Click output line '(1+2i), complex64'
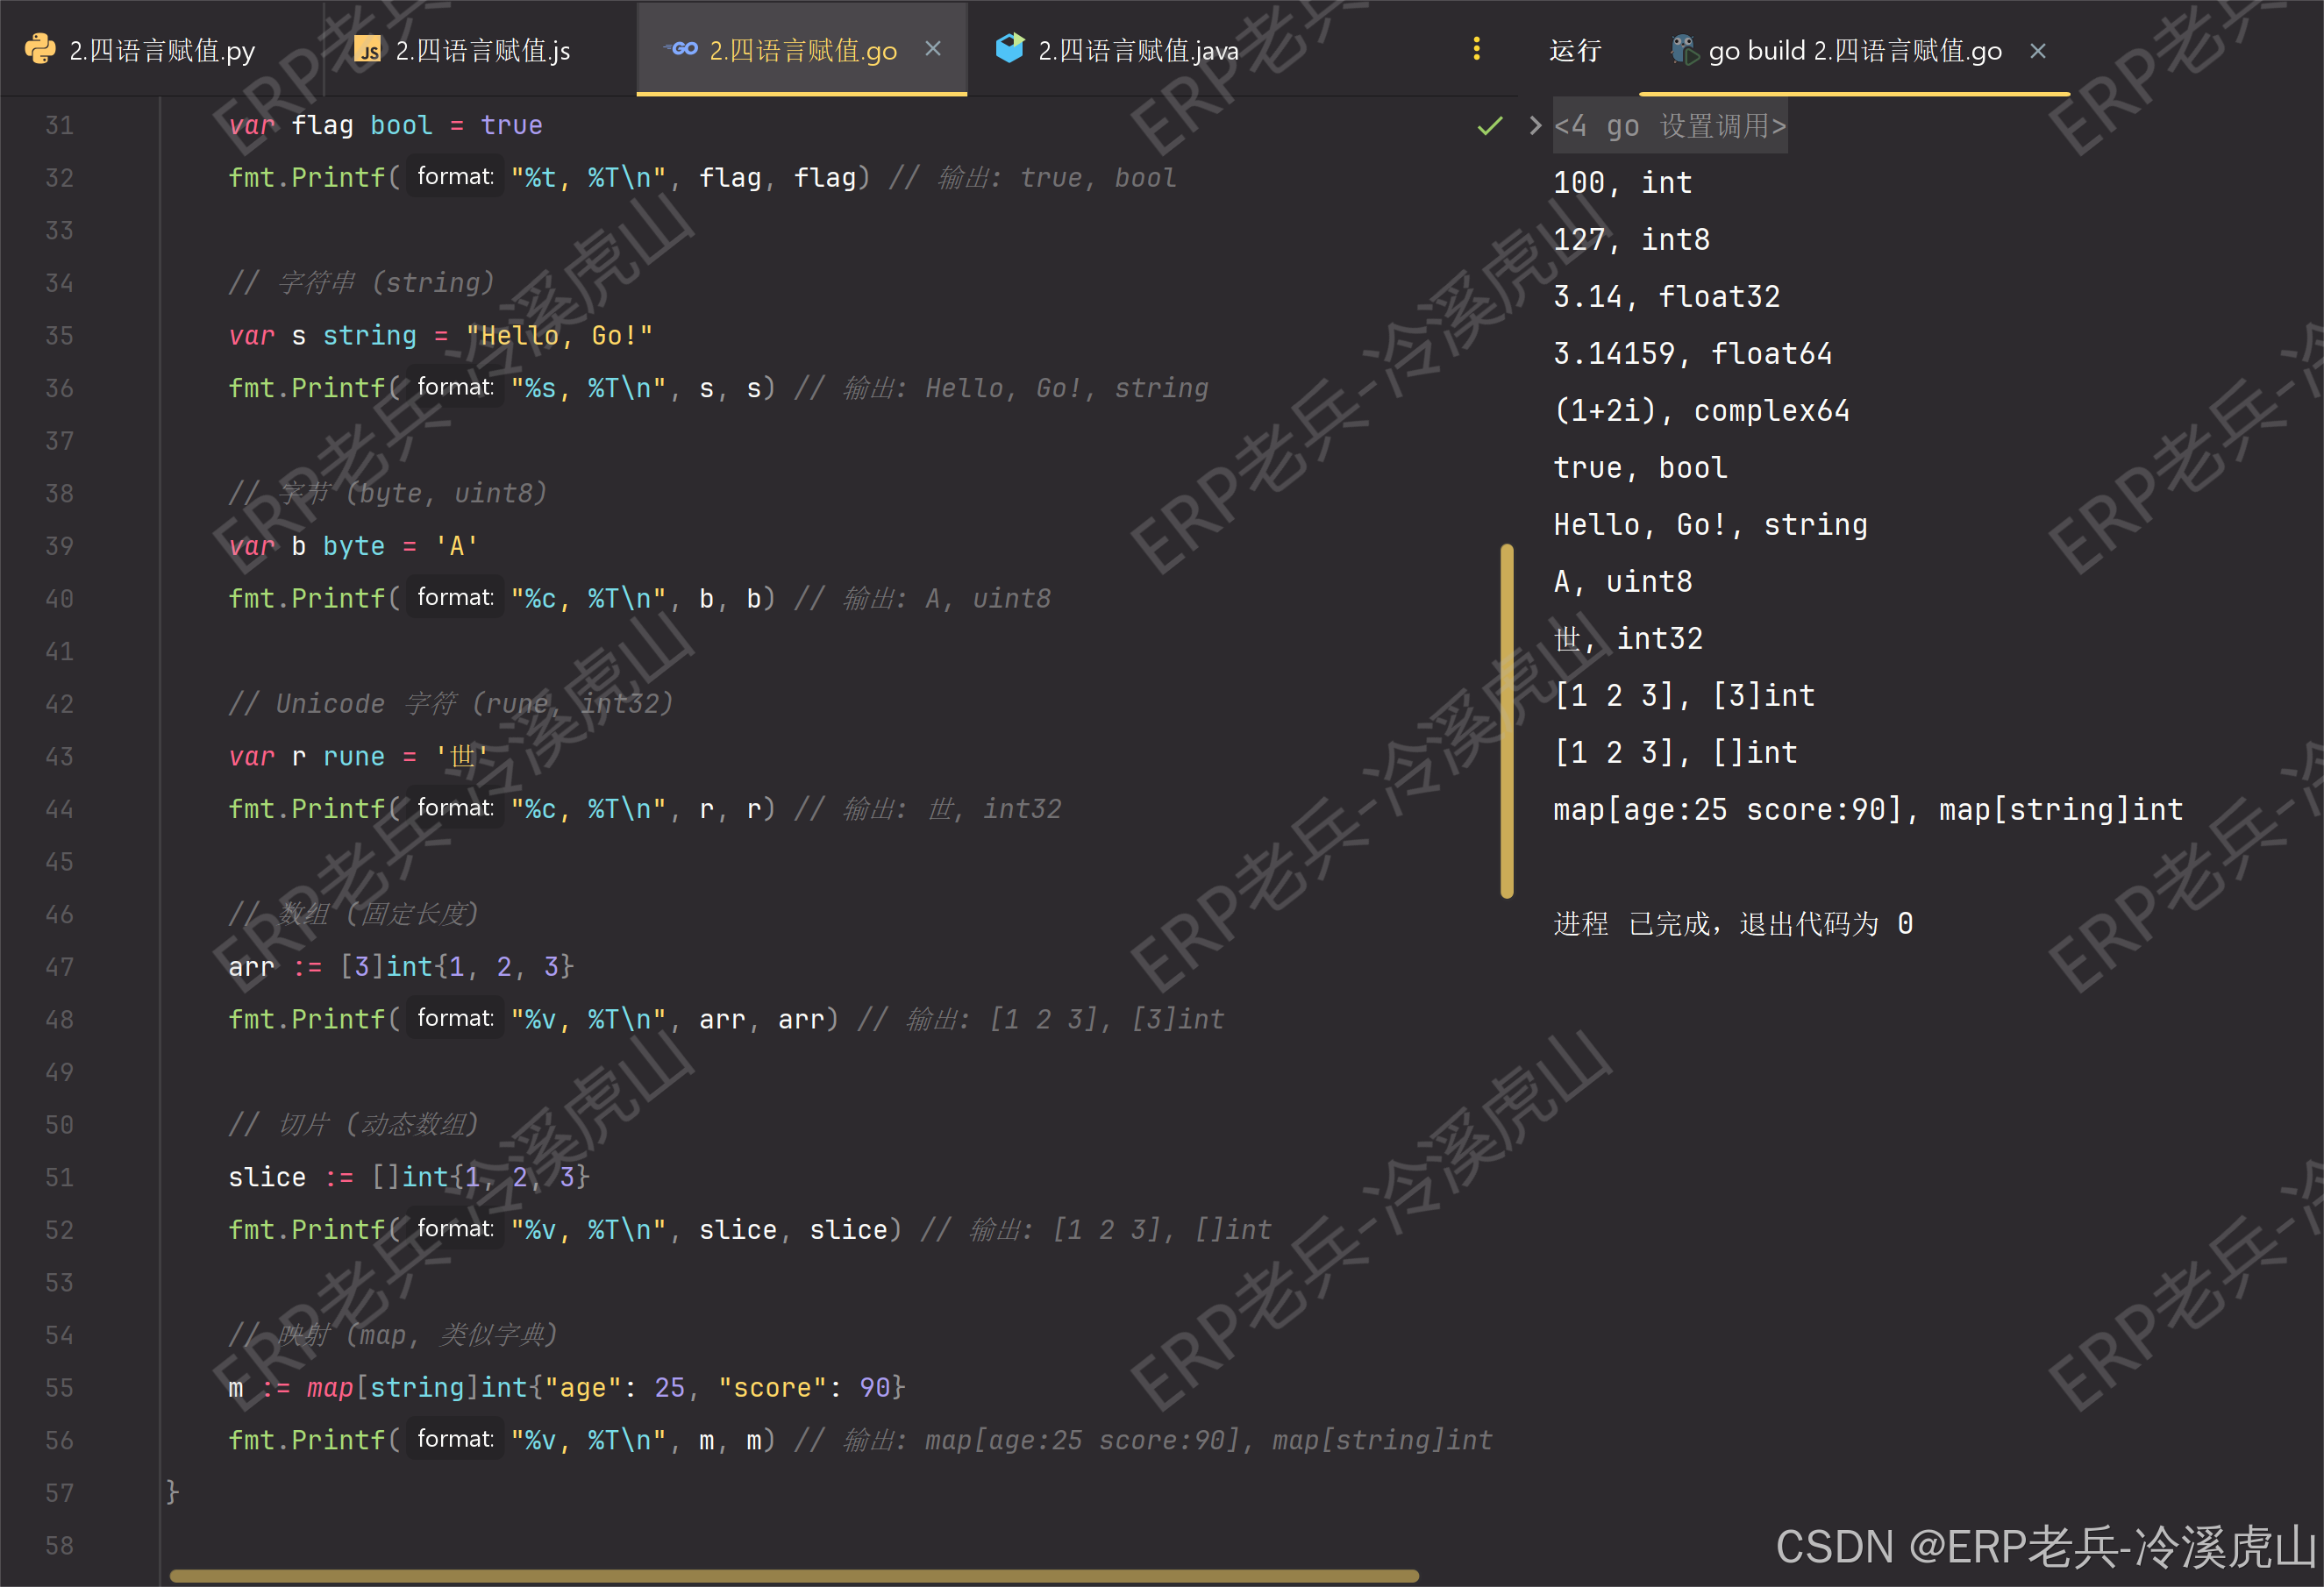 tap(1701, 411)
